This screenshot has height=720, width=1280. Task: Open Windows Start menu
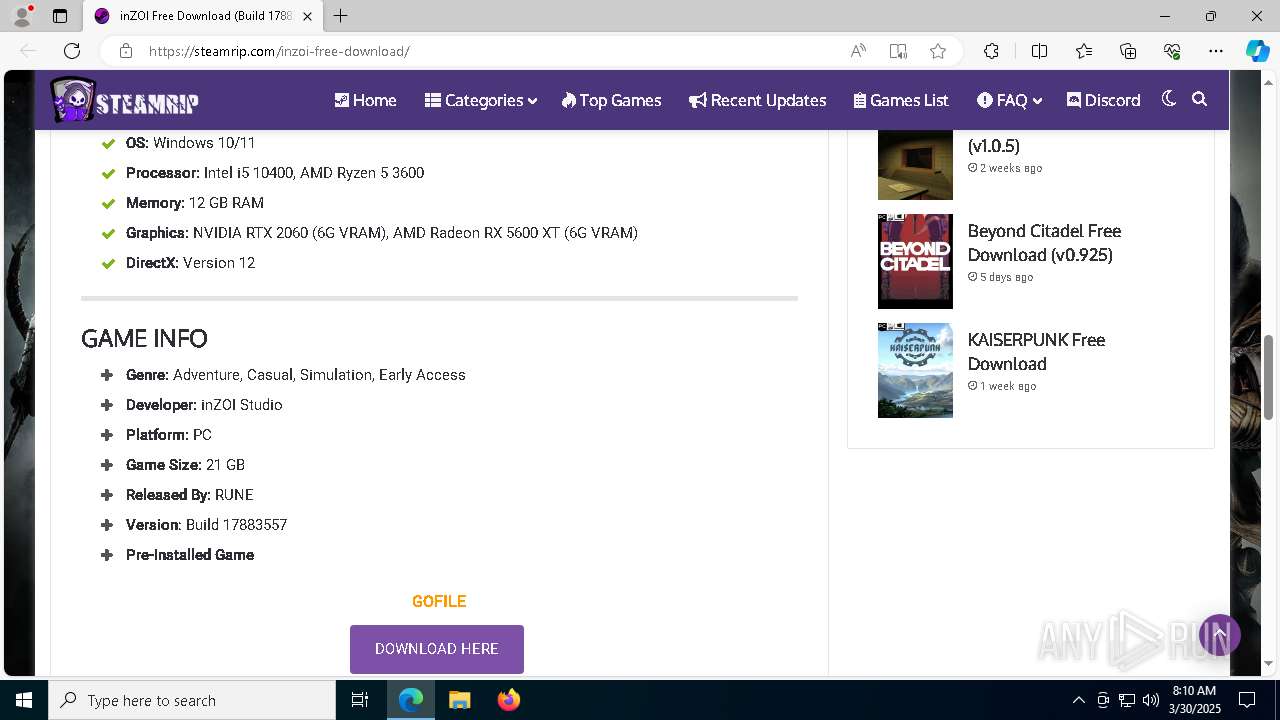click(x=24, y=700)
